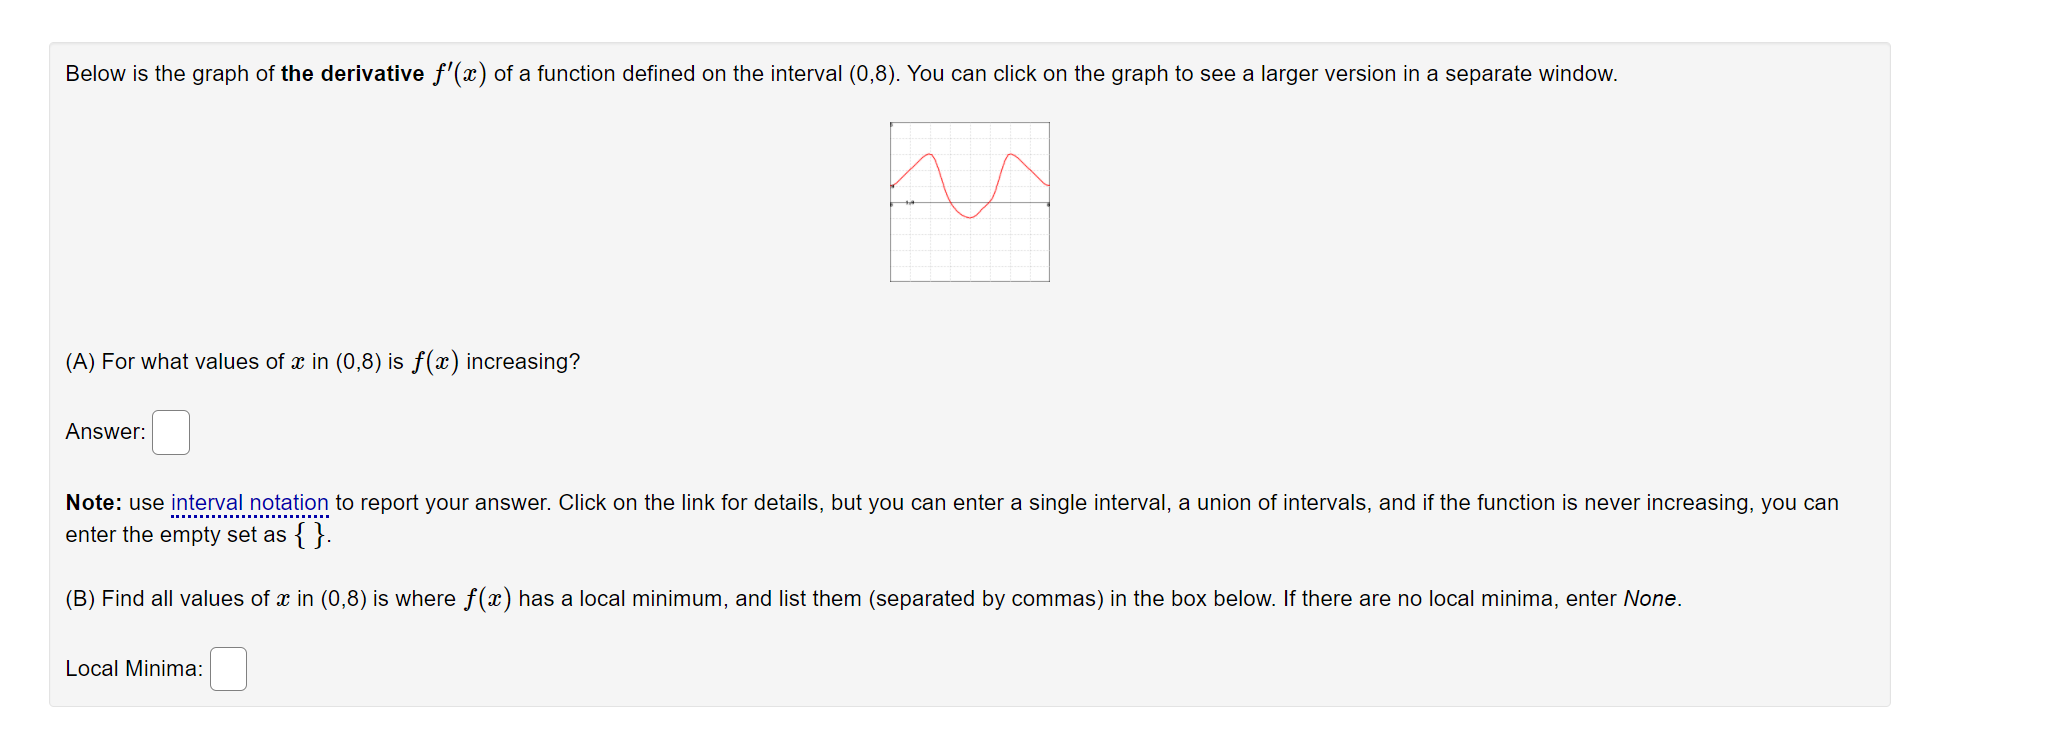Click the bold "Note:" text
This screenshot has width=2063, height=731.
pos(94,502)
